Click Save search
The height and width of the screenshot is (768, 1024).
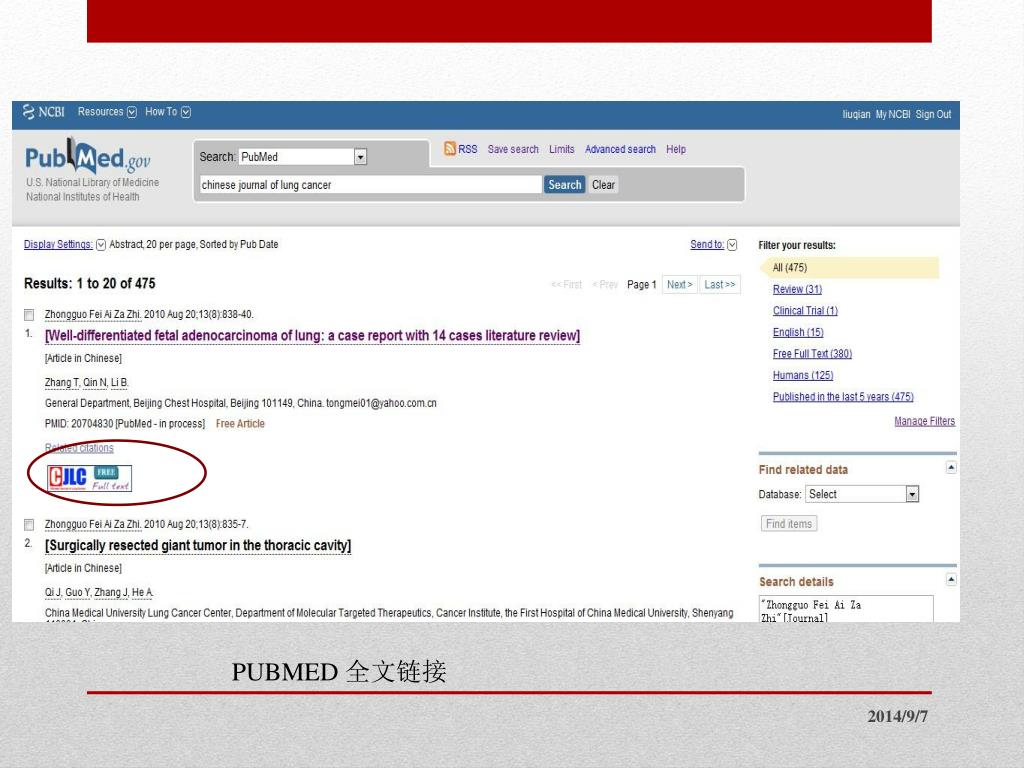pos(513,149)
